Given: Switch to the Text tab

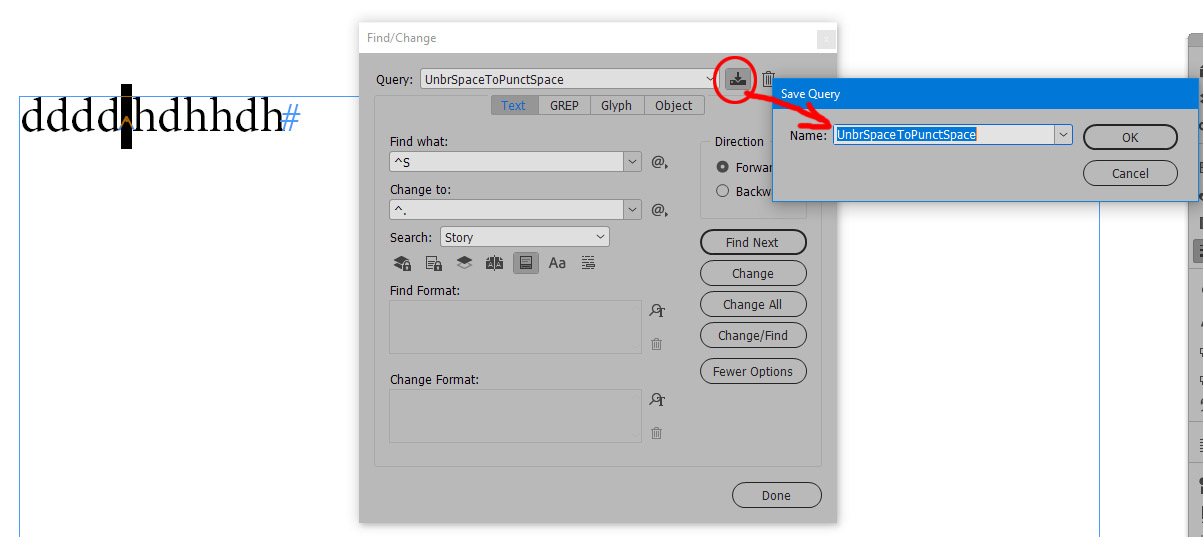Looking at the screenshot, I should 514,105.
